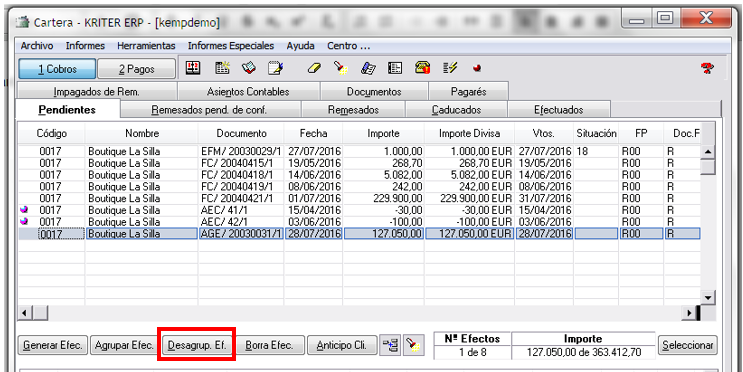Select the document cell FC/ 20040418/1
743x372 pixels.
[x=241, y=175]
